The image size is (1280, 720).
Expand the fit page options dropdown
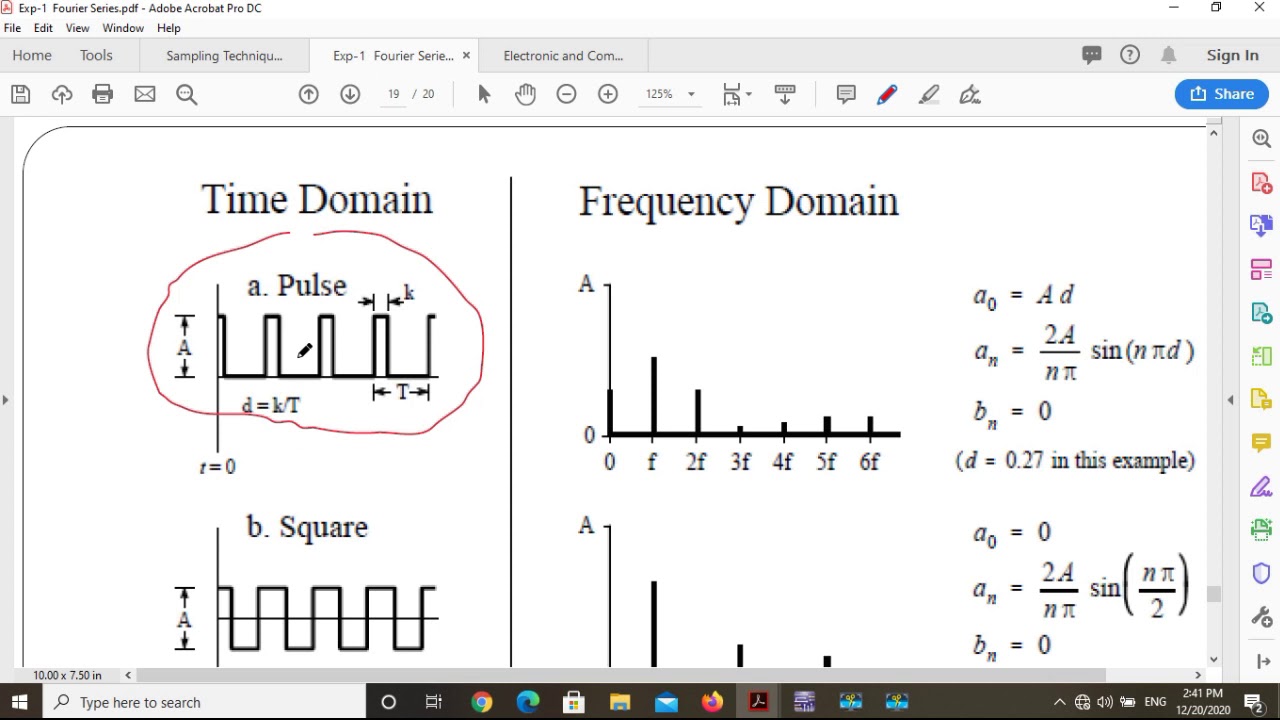[x=749, y=95]
